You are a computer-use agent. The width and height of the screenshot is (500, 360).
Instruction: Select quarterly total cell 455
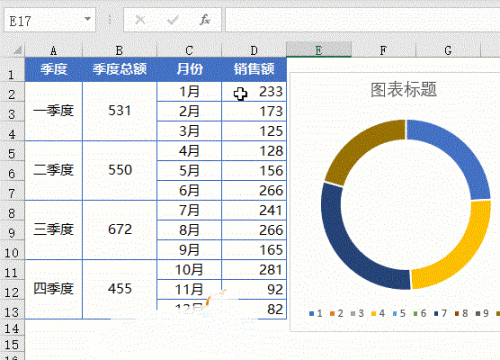click(119, 289)
